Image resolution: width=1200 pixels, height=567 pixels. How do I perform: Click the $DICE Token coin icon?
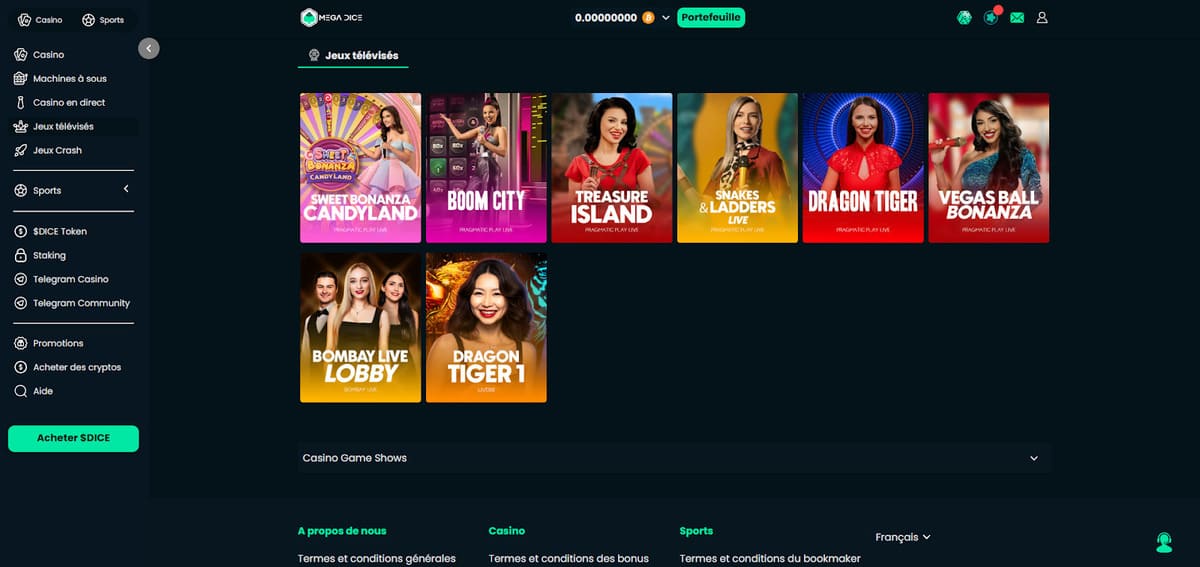coord(21,231)
